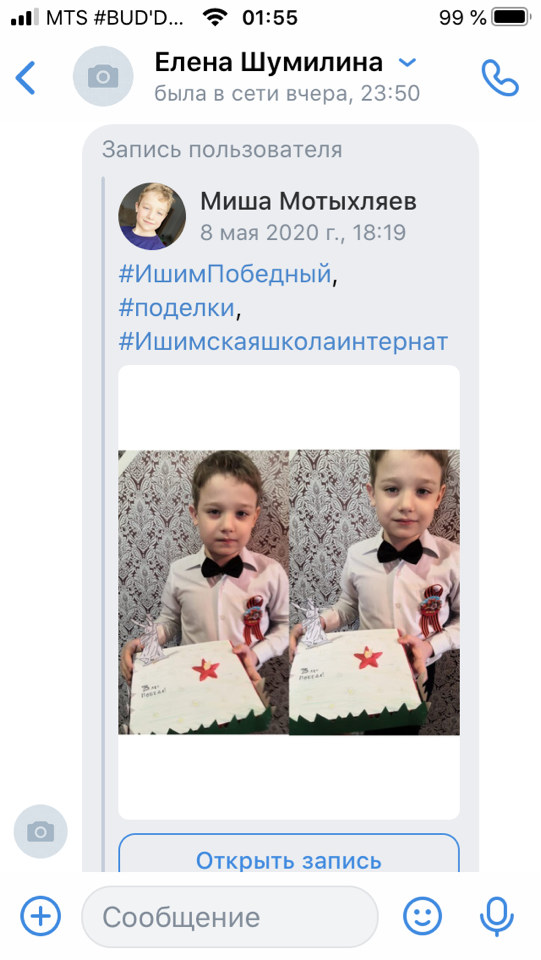The height and width of the screenshot is (960, 541).
Task: Start a call with the phone icon
Action: click(500, 77)
